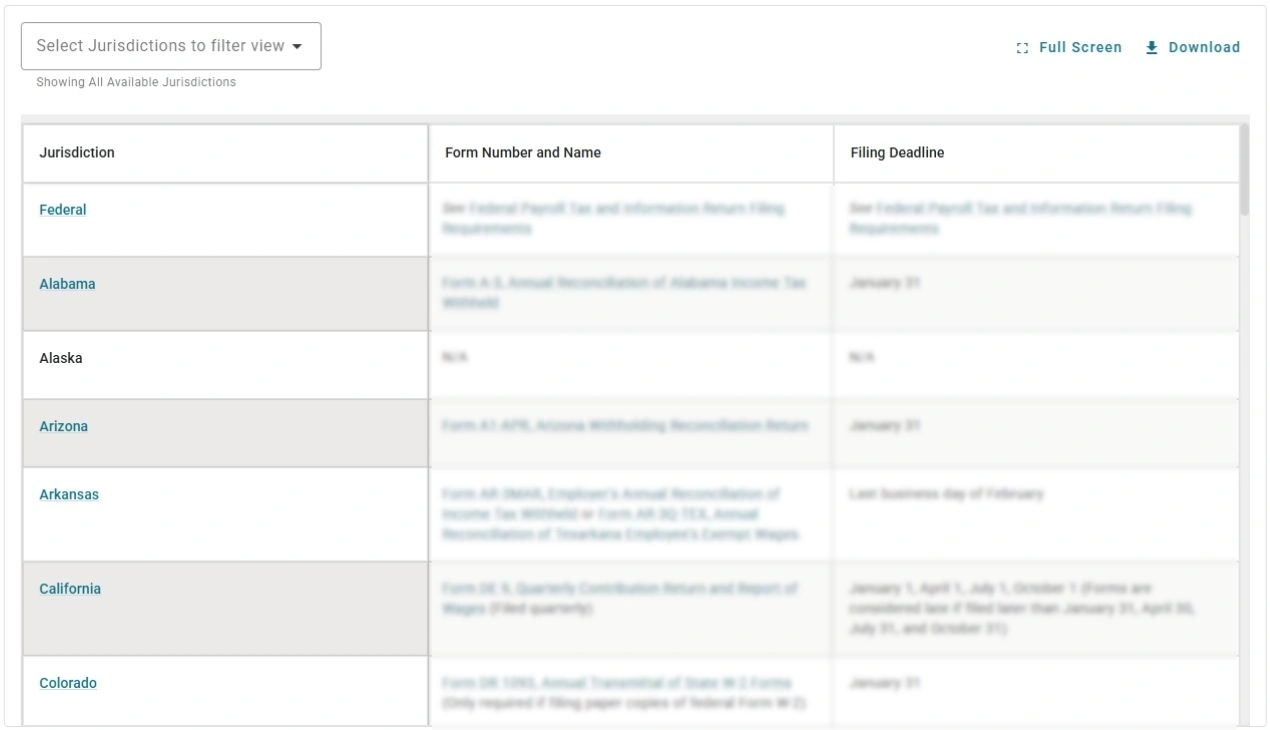
Task: Open the Colorado jurisdiction link
Action: 66,685
